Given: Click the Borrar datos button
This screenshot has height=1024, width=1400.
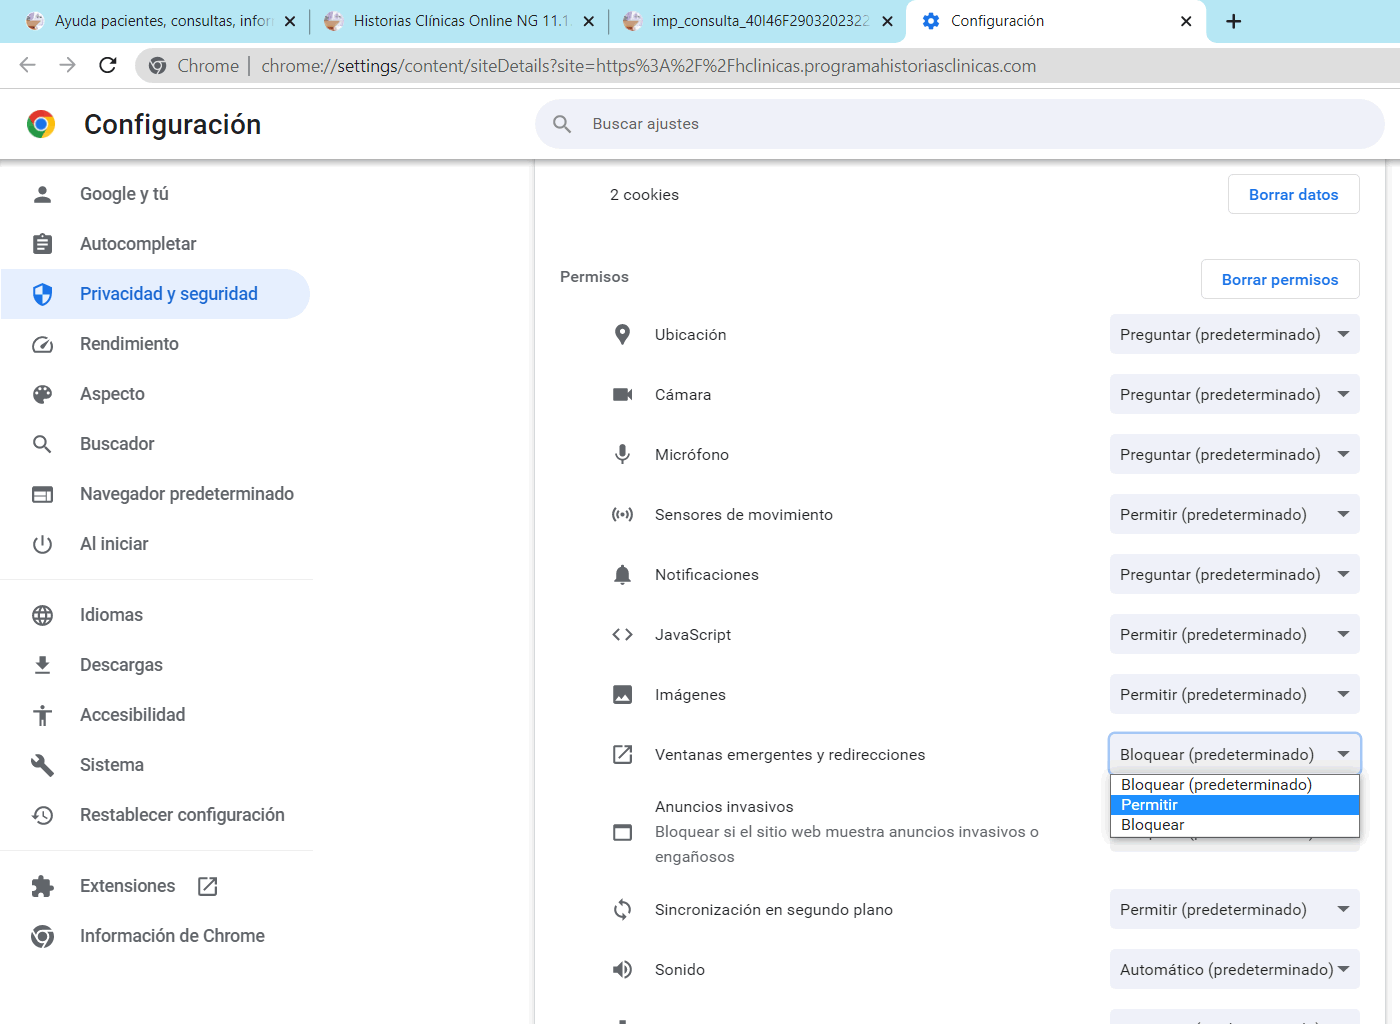Looking at the screenshot, I should 1293,194.
